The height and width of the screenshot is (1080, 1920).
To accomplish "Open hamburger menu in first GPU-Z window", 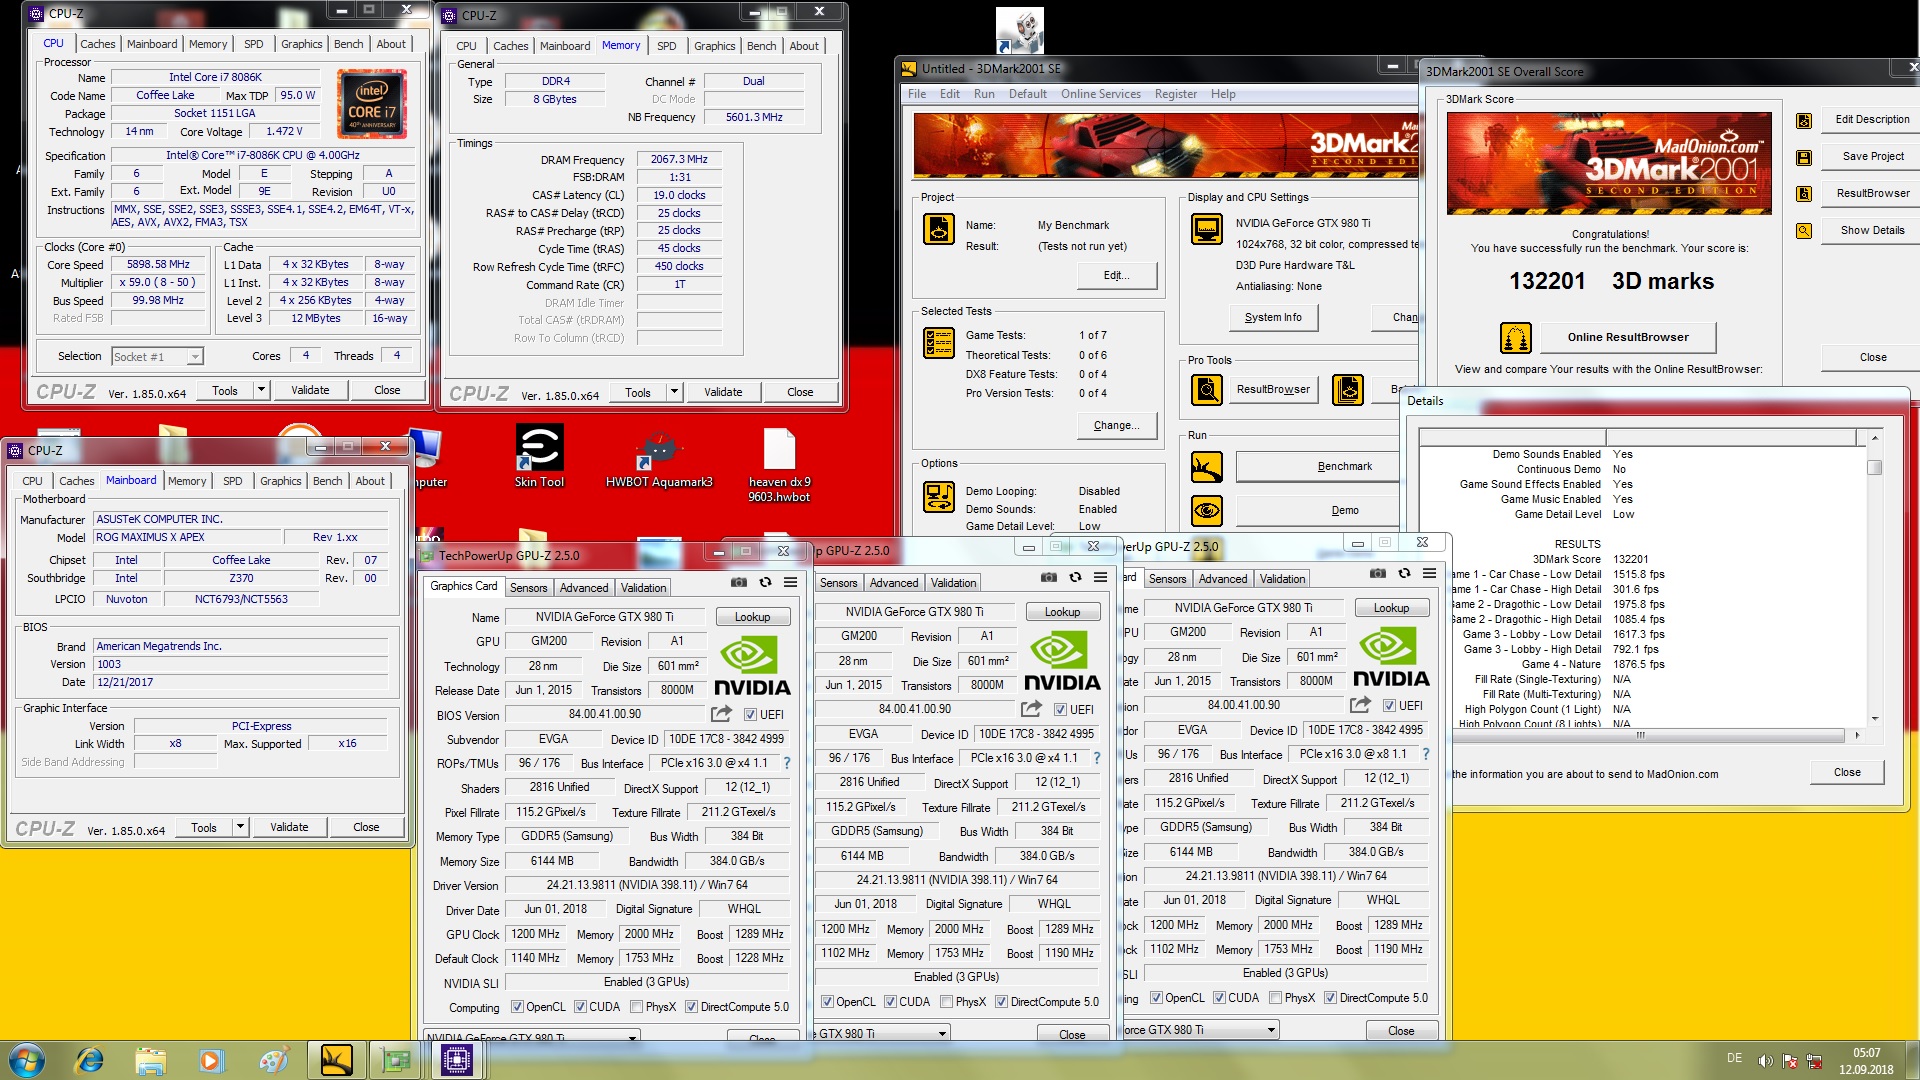I will tap(790, 582).
